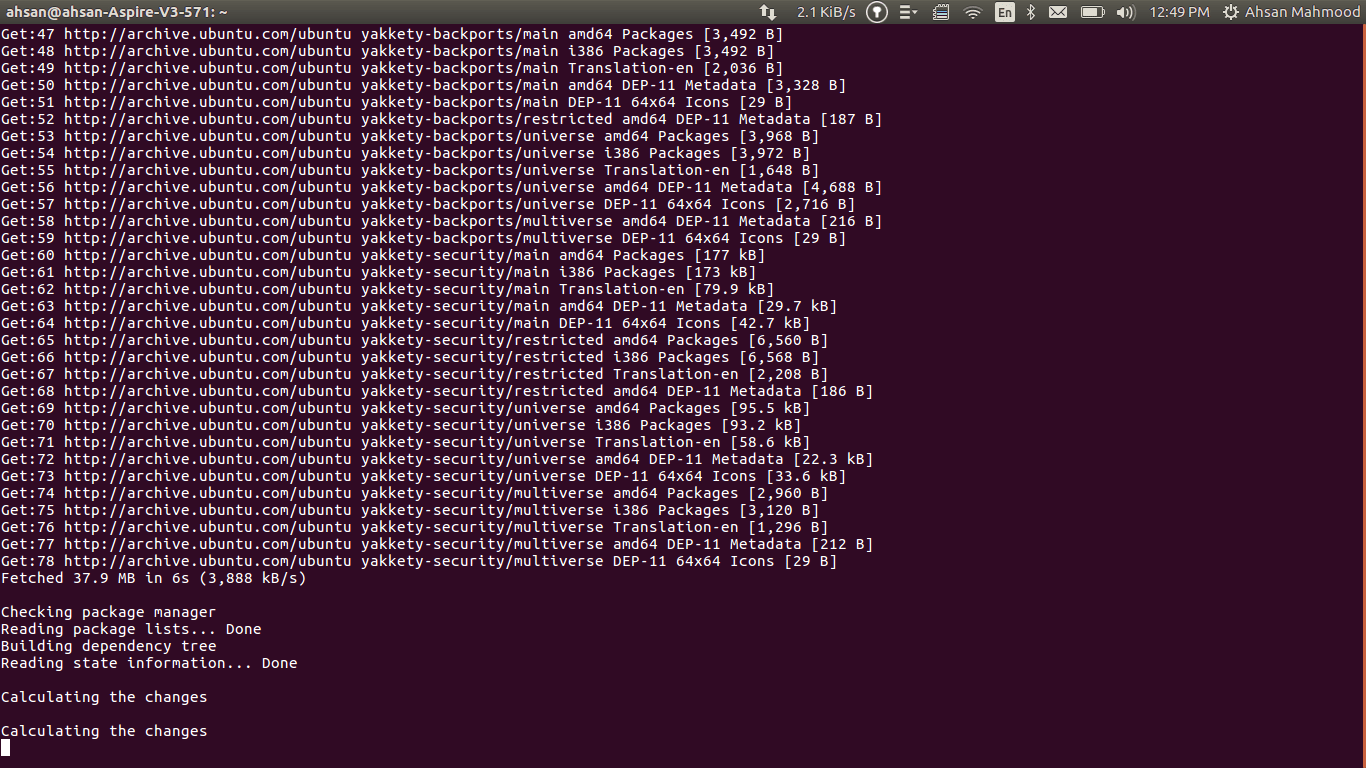Click the system monitor chip icon in panel
This screenshot has width=1366, height=768.
click(x=941, y=12)
